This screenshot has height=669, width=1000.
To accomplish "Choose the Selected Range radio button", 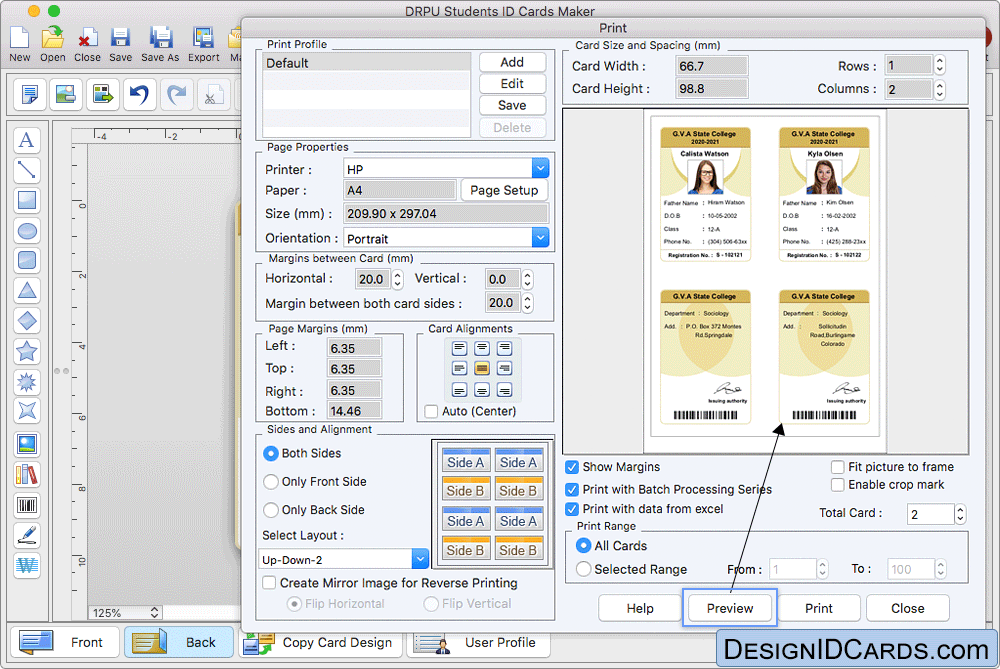I will click(x=584, y=569).
